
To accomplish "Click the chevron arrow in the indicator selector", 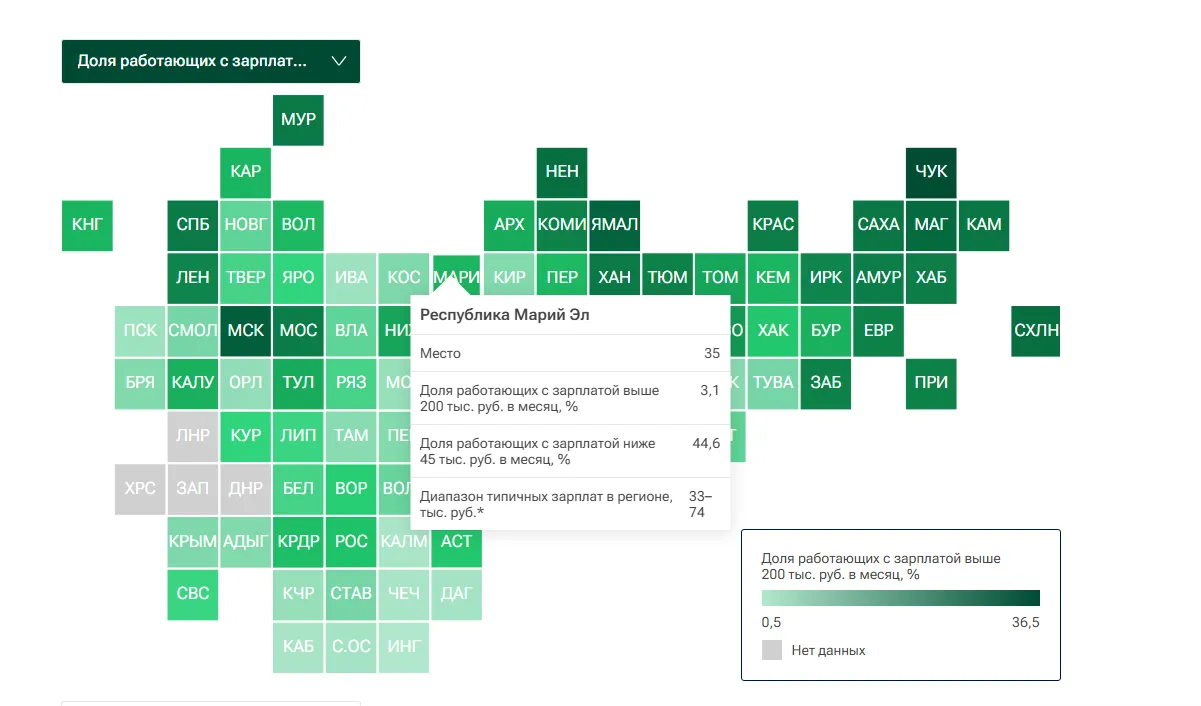I will pos(338,61).
